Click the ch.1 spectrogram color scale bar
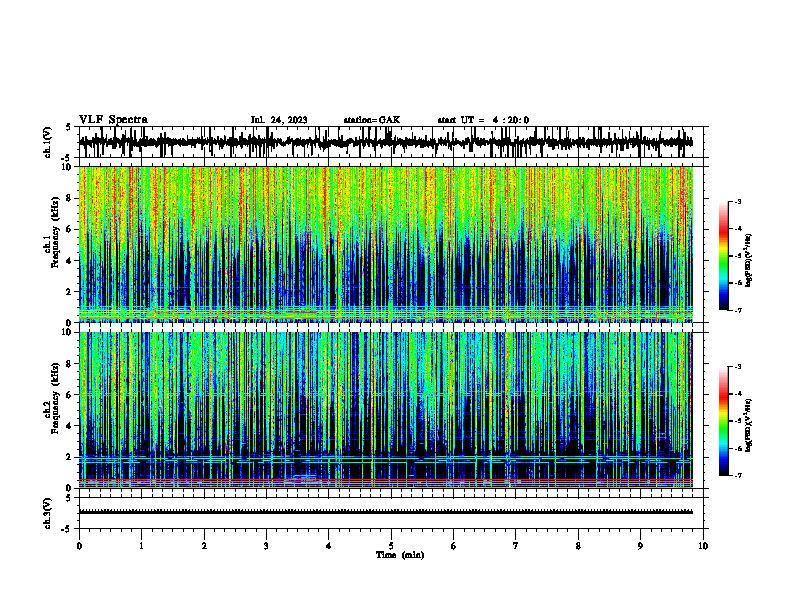The height and width of the screenshot is (612, 792). [x=723, y=256]
